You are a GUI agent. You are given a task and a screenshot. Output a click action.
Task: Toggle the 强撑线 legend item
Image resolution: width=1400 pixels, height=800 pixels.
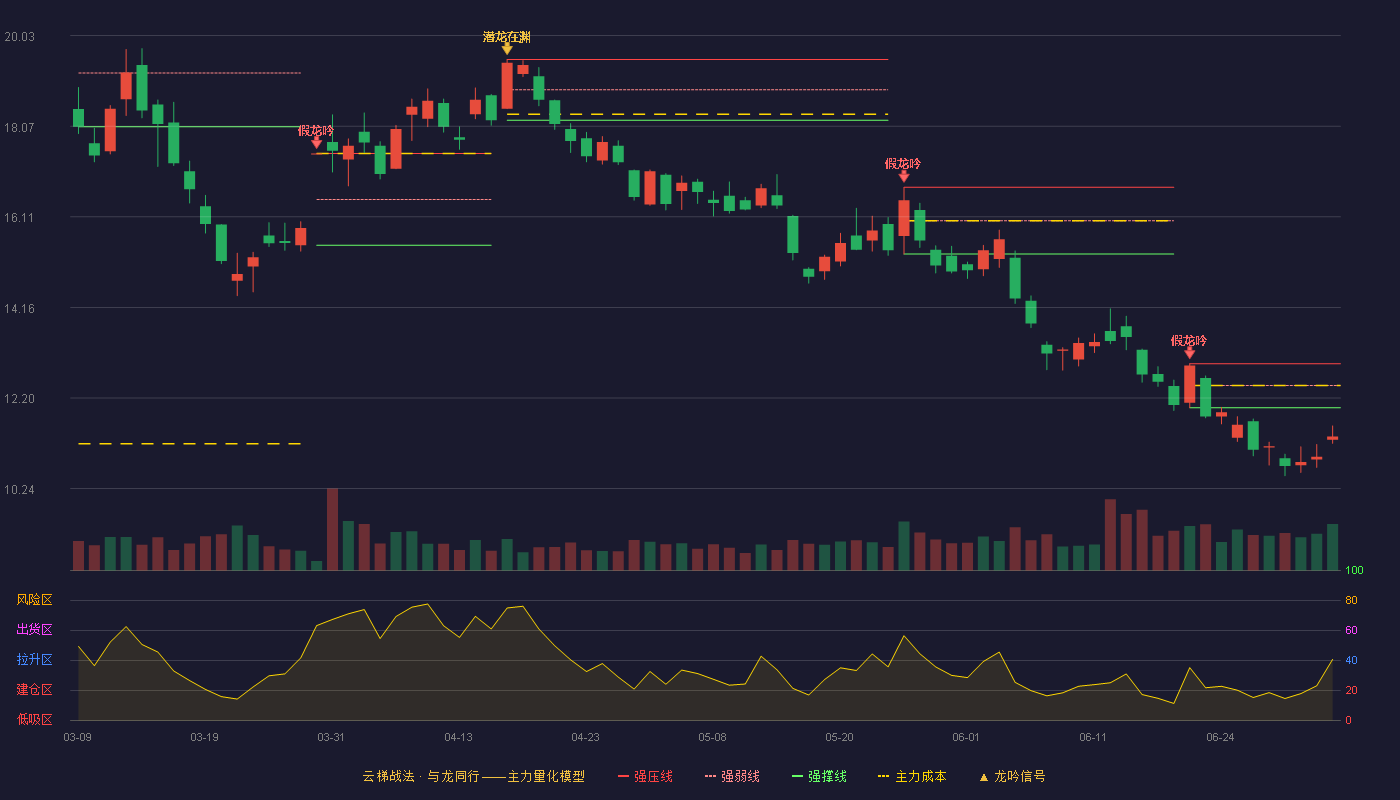[x=819, y=776]
